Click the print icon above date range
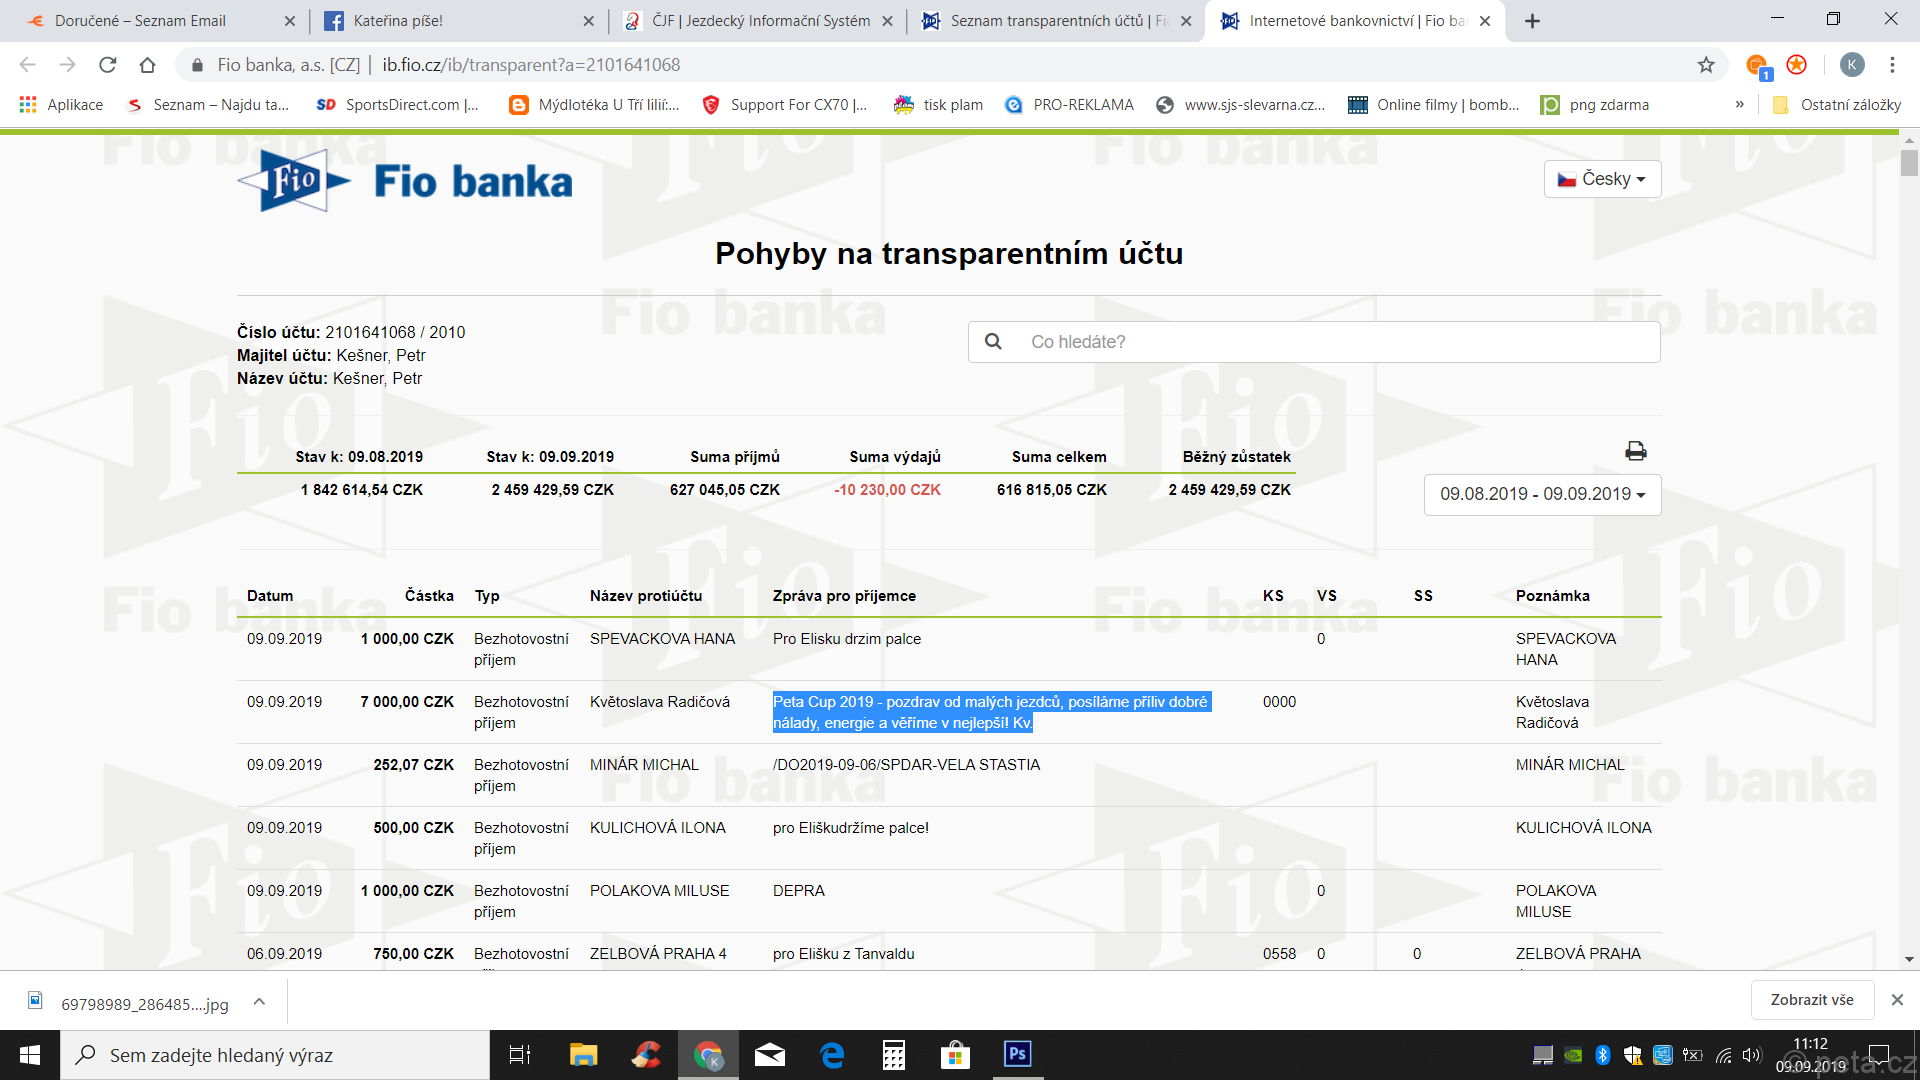Viewport: 1920px width, 1080px height. (1635, 451)
